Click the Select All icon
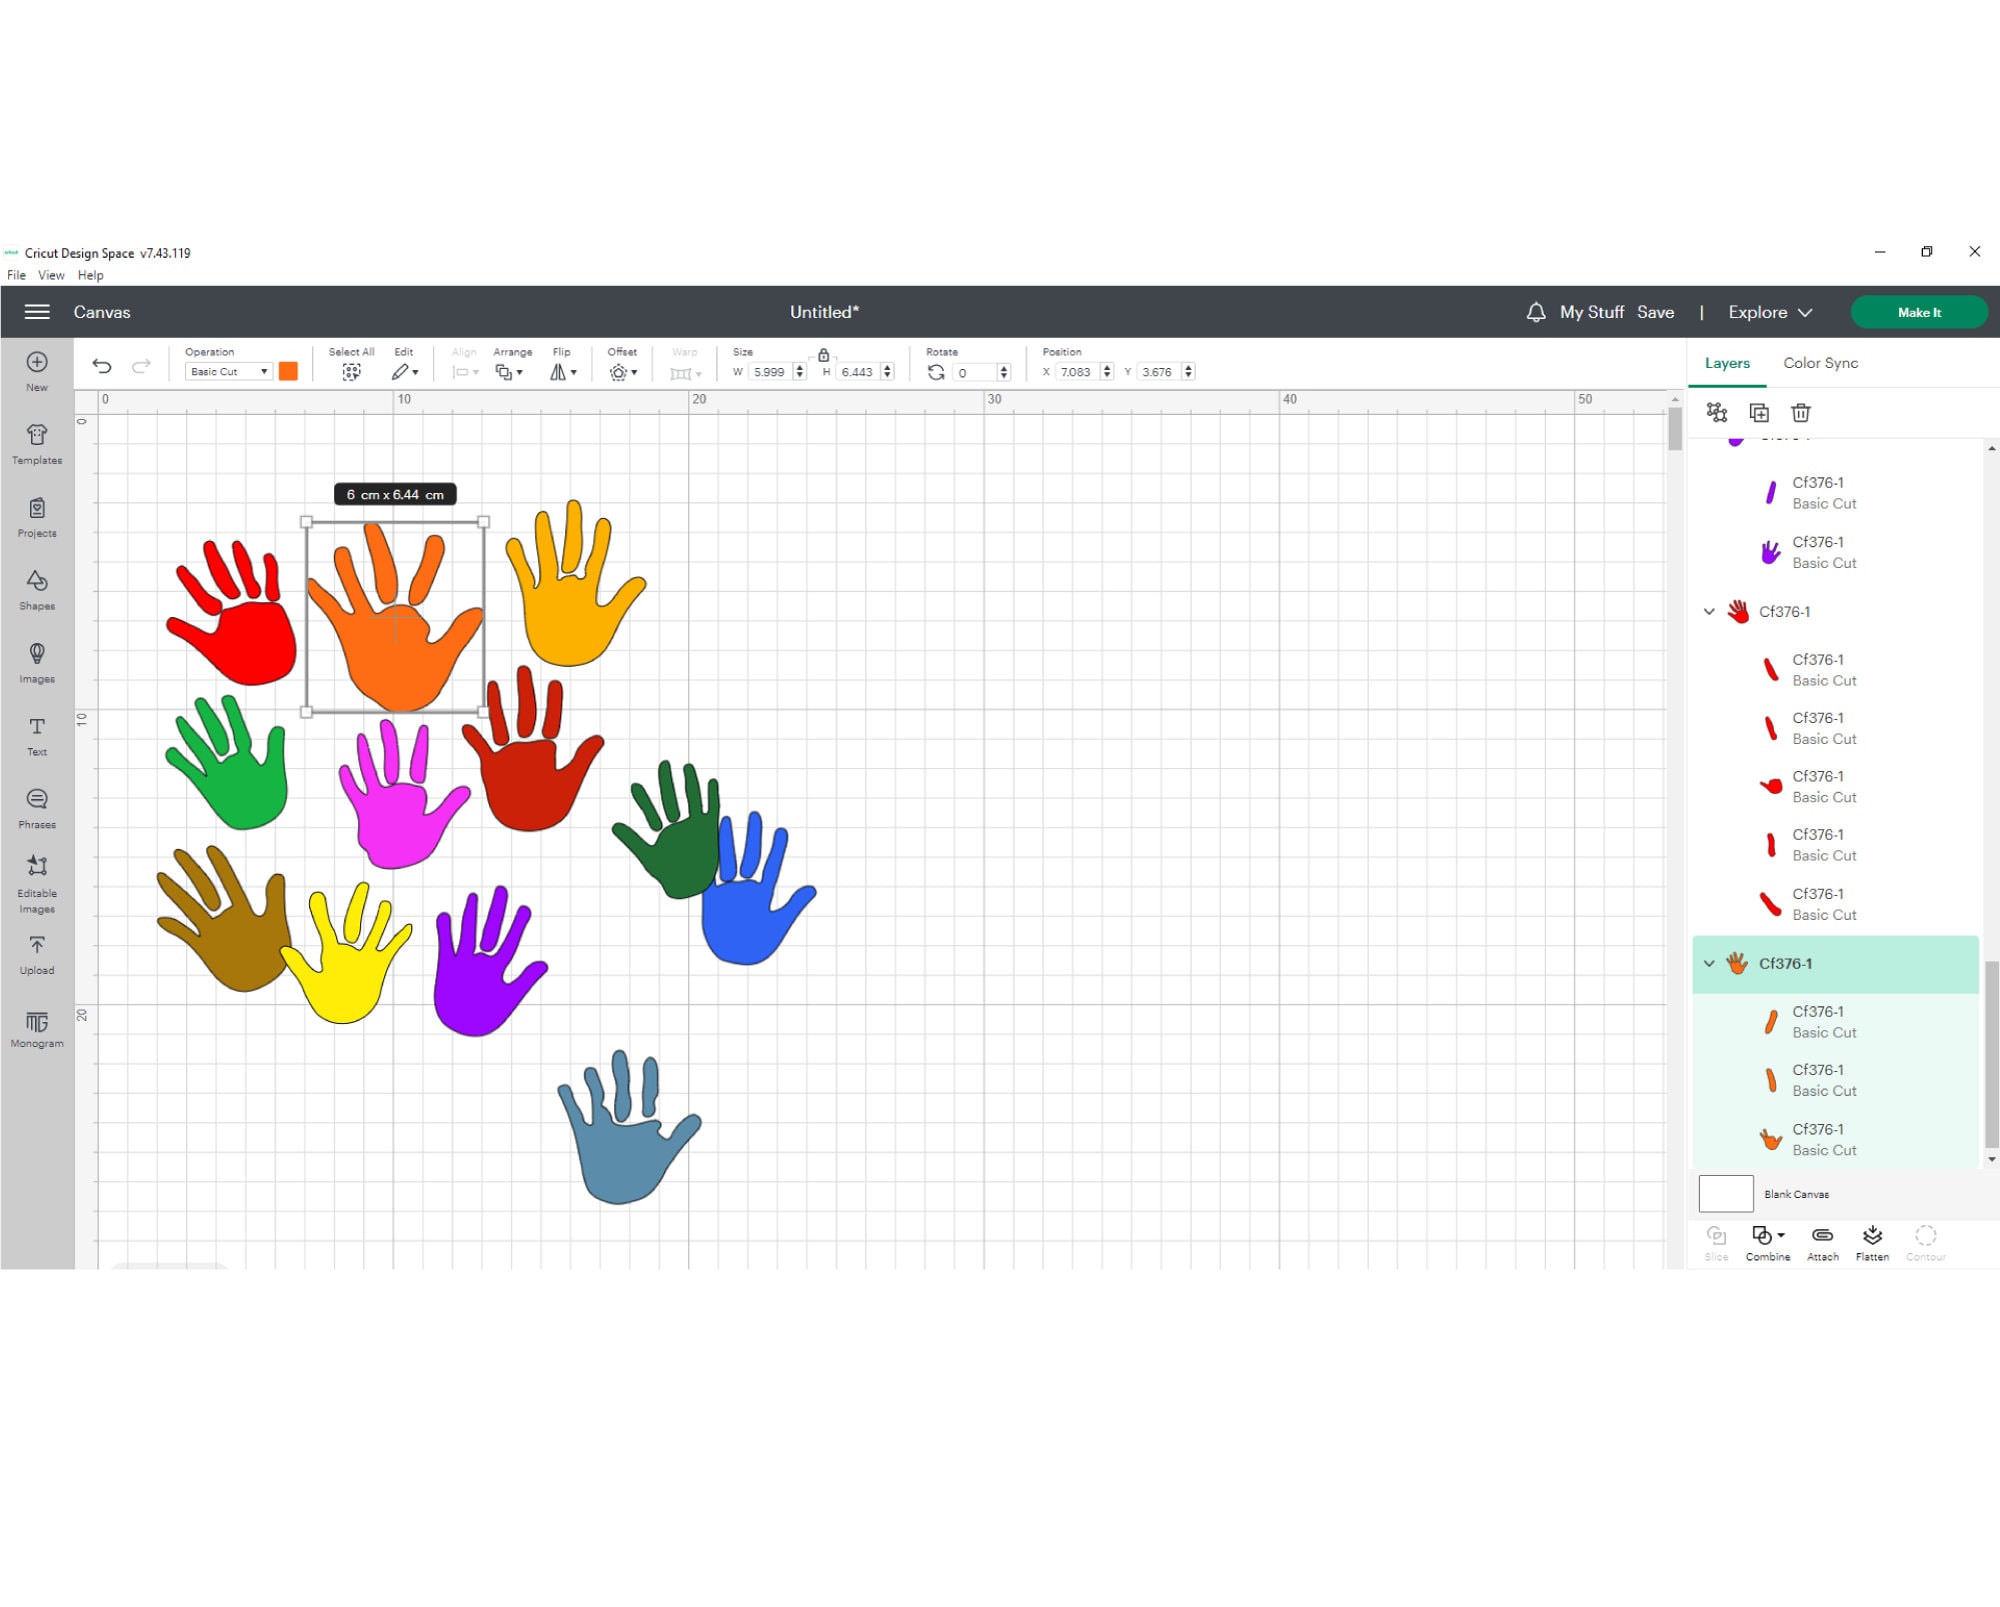 351,372
